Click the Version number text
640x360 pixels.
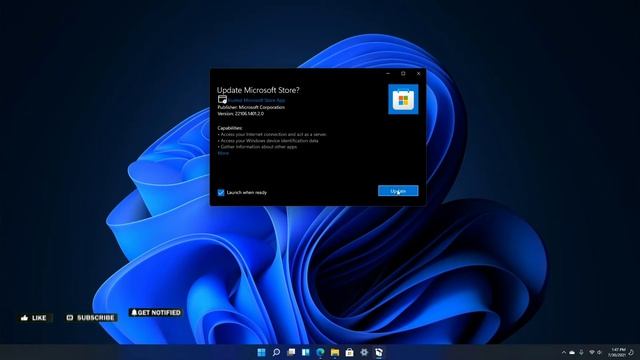[x=240, y=113]
